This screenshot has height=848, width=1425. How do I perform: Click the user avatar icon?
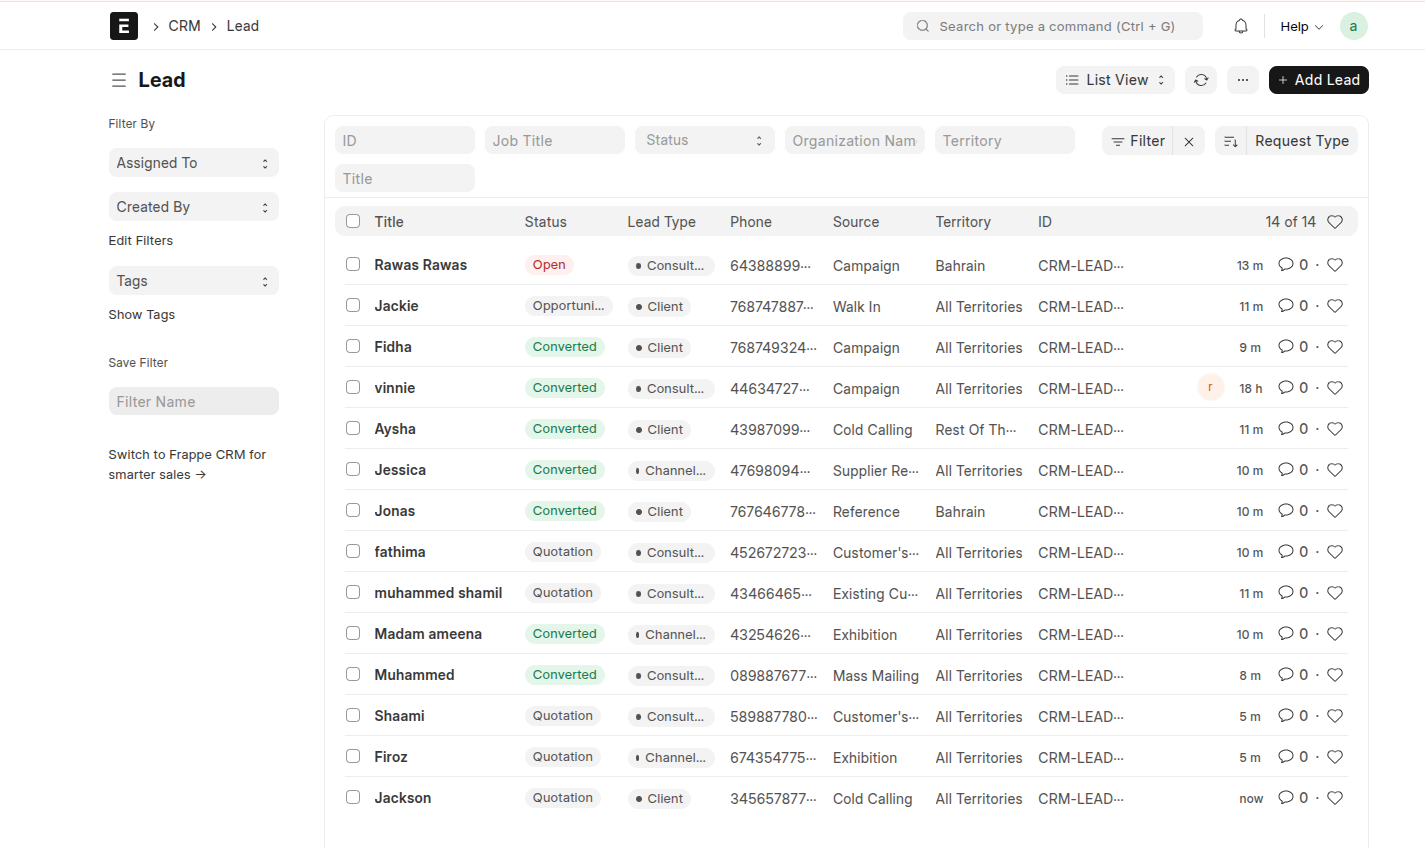(x=1353, y=26)
